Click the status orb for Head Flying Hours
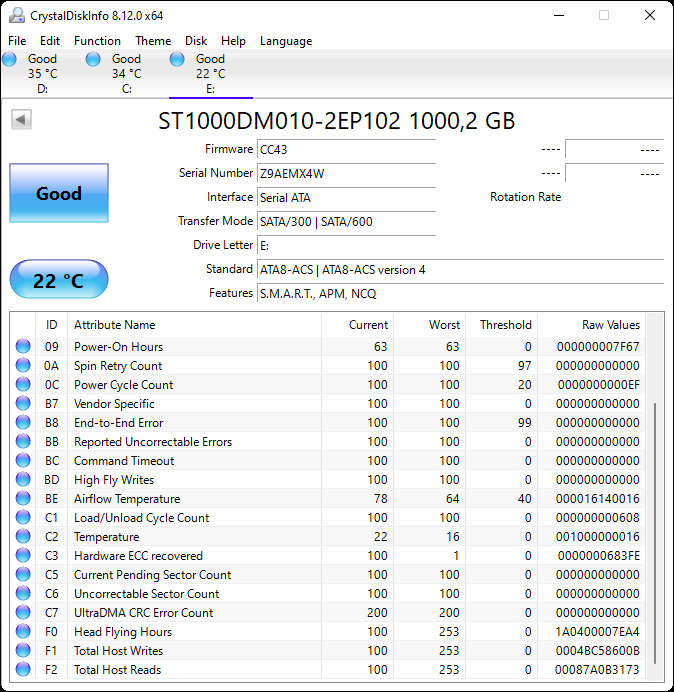This screenshot has height=692, width=674. click(x=23, y=631)
